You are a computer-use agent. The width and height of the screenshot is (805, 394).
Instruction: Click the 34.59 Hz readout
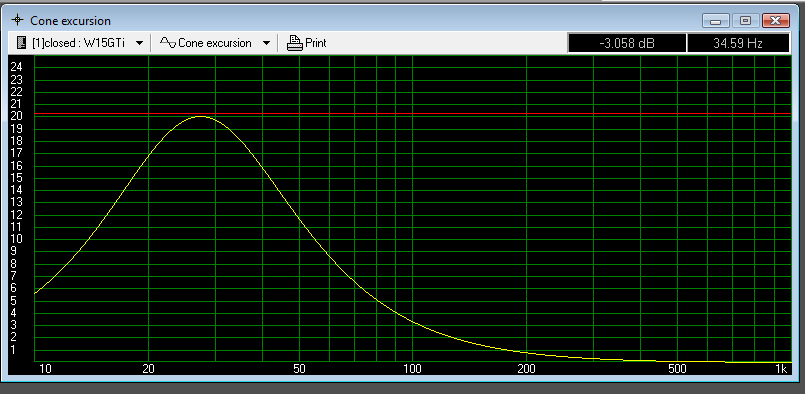coord(738,43)
